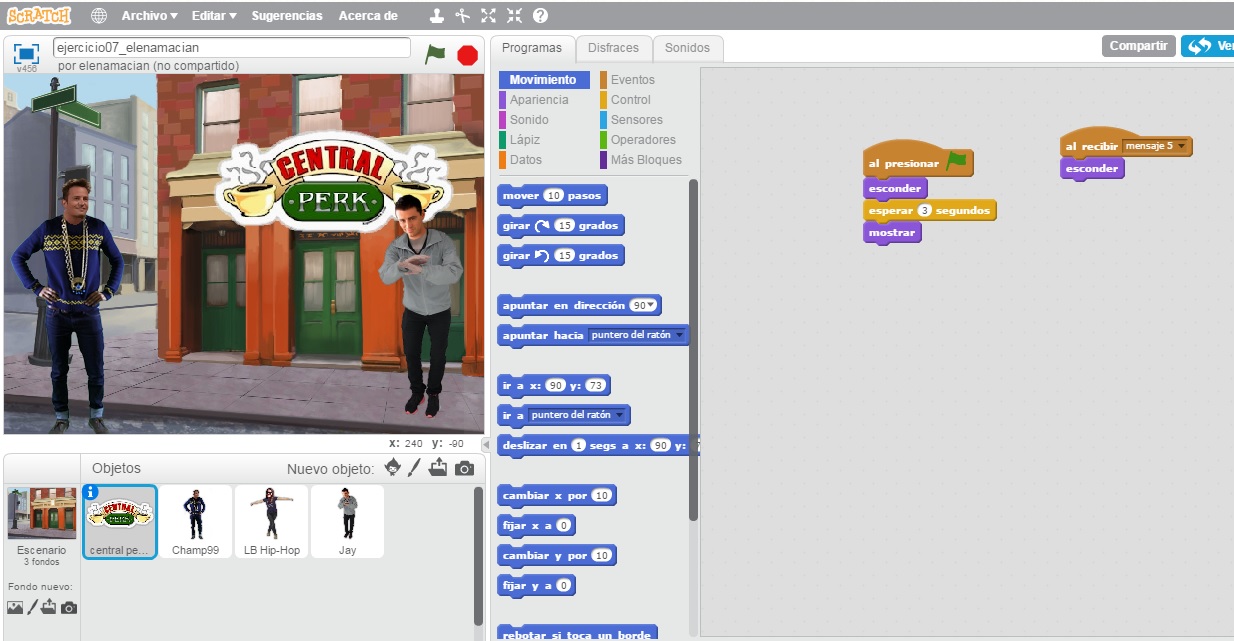This screenshot has height=641, width=1234.
Task: Switch to Sonidos tab
Action: [x=687, y=48]
